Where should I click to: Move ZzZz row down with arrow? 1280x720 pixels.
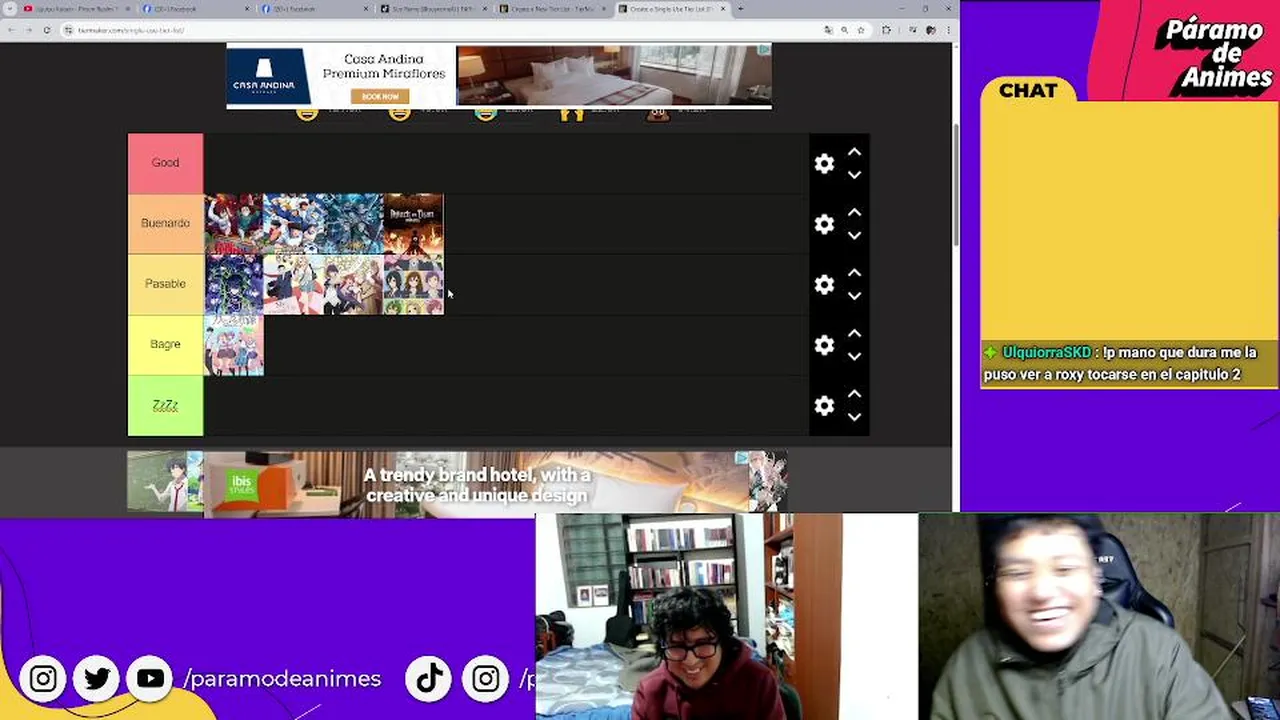click(854, 417)
